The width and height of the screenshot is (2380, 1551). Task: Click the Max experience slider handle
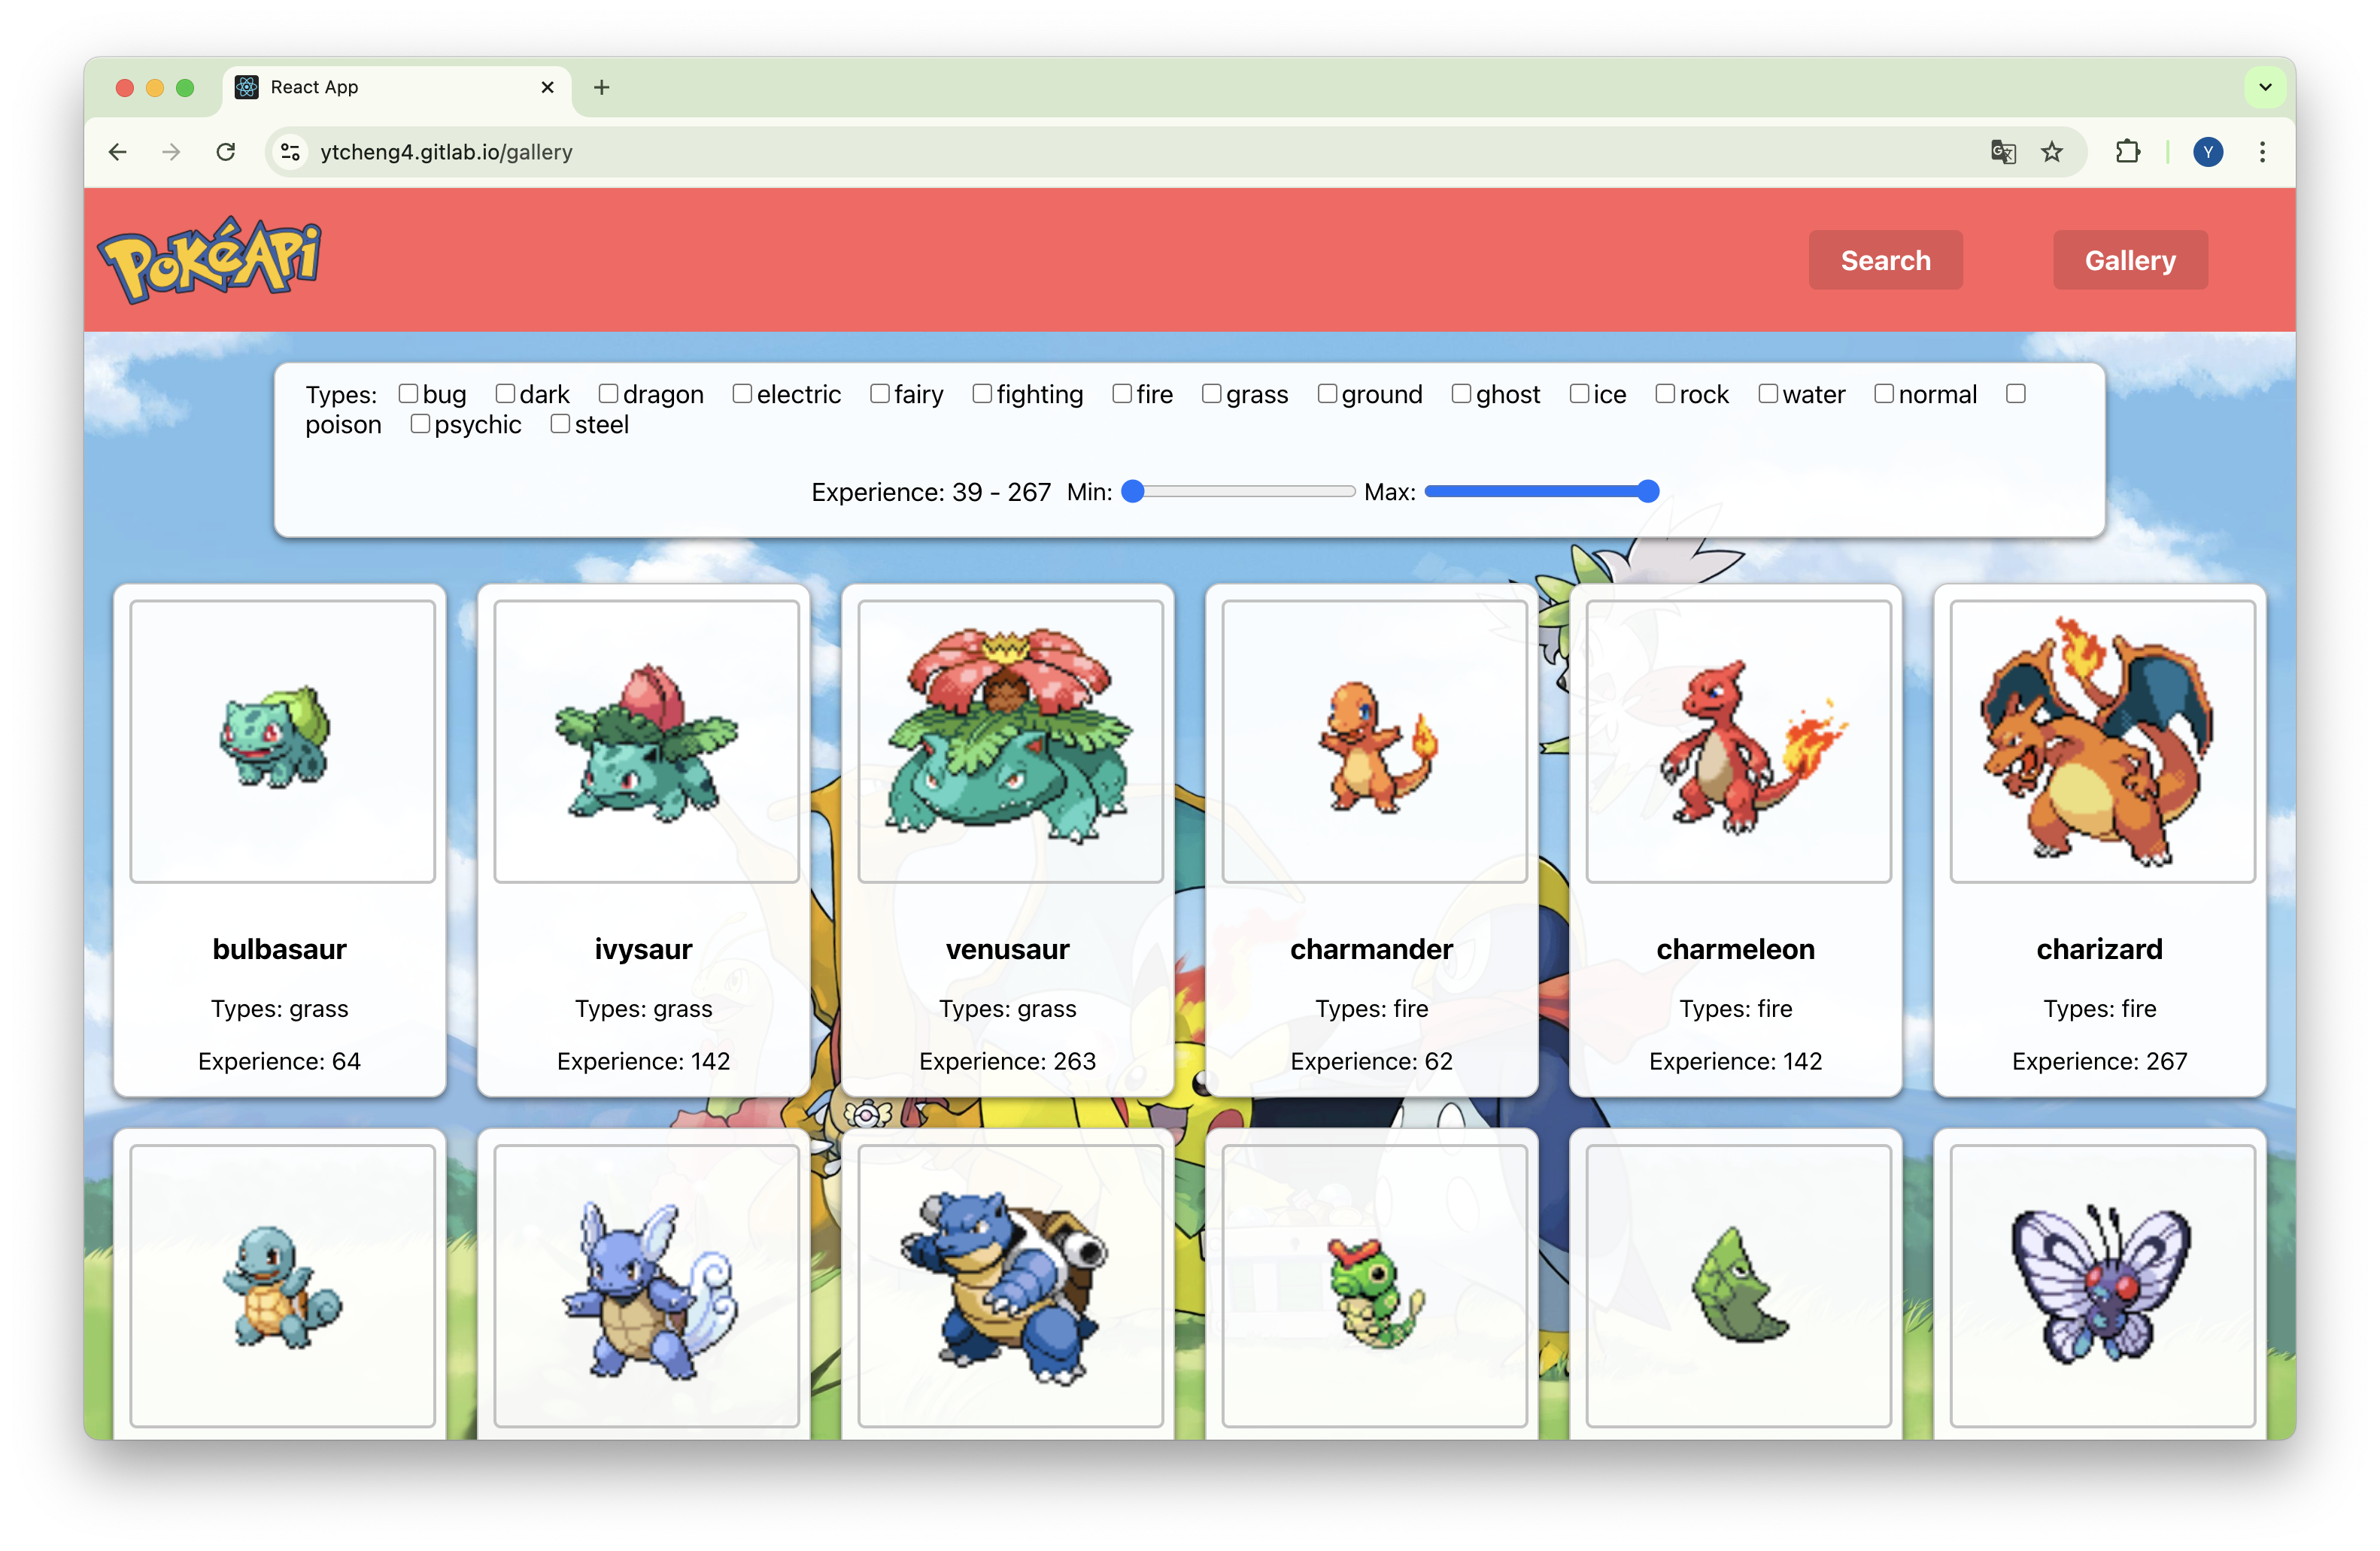click(x=1648, y=491)
